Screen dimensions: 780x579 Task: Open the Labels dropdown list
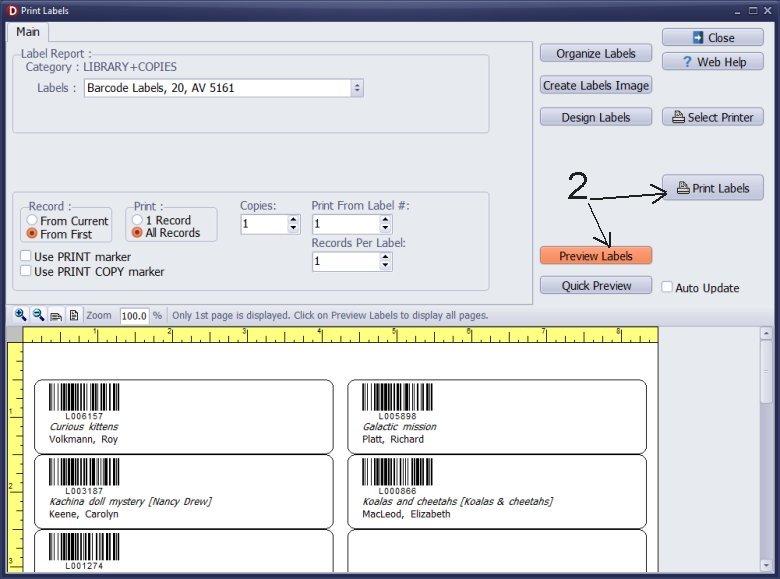point(357,88)
